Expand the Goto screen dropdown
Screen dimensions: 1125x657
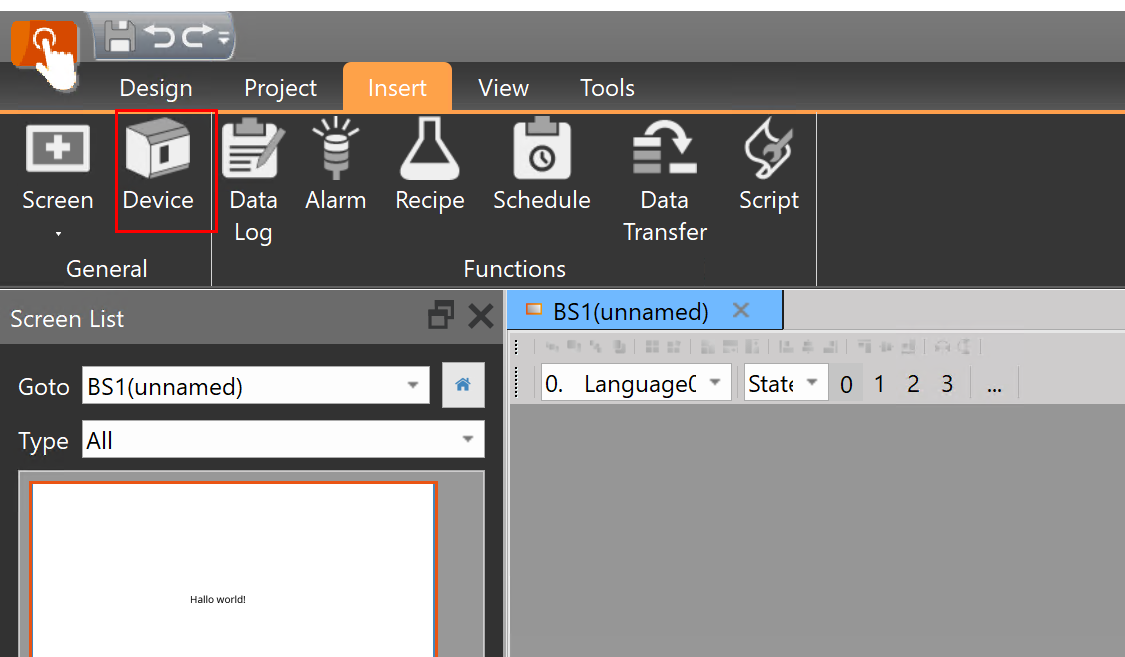(413, 386)
